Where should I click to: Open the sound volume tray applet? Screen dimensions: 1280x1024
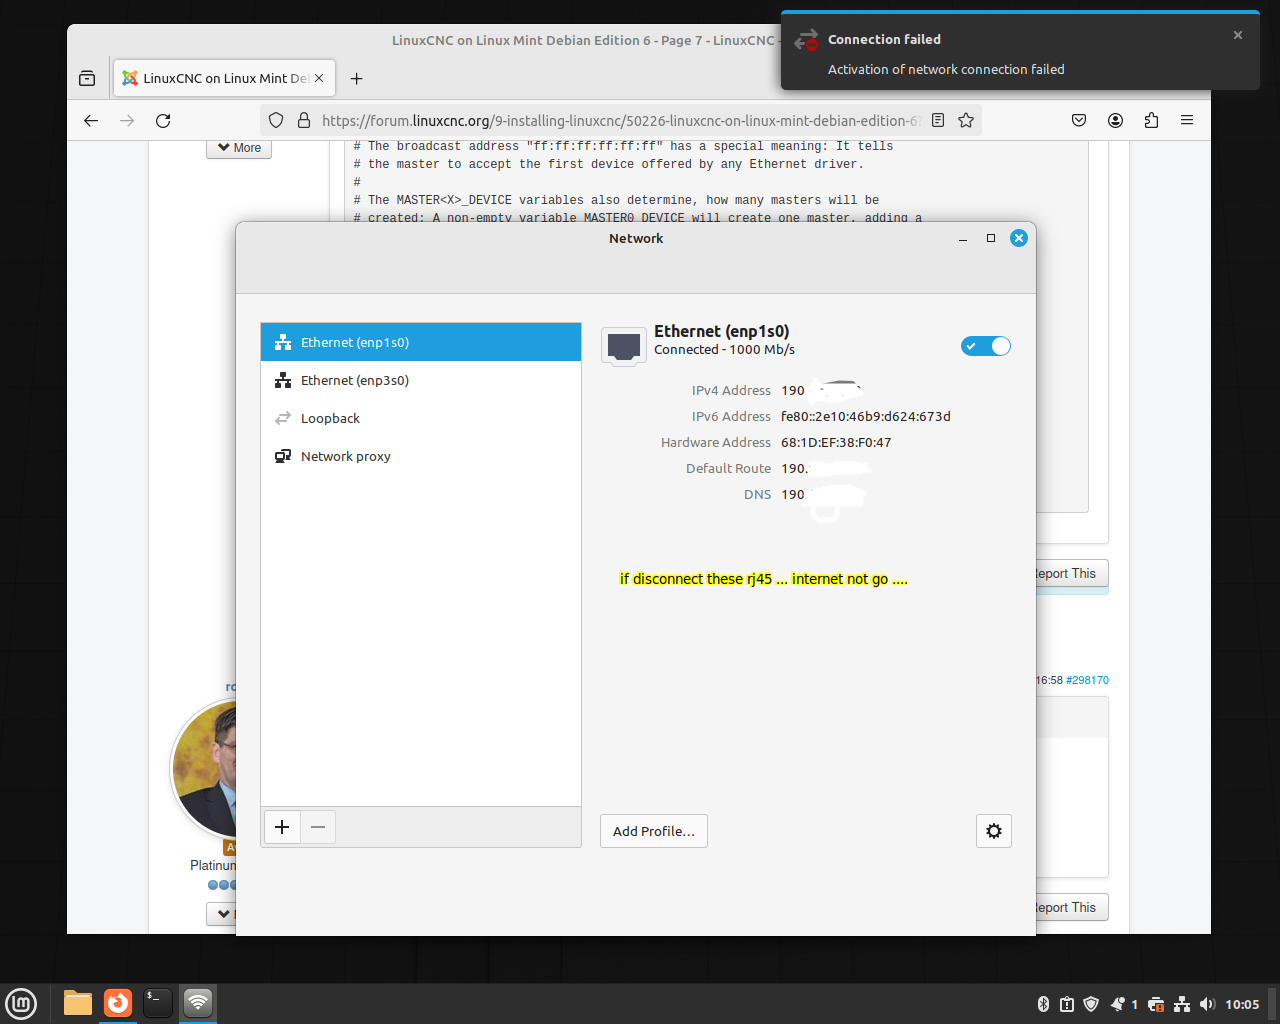[x=1207, y=1004]
